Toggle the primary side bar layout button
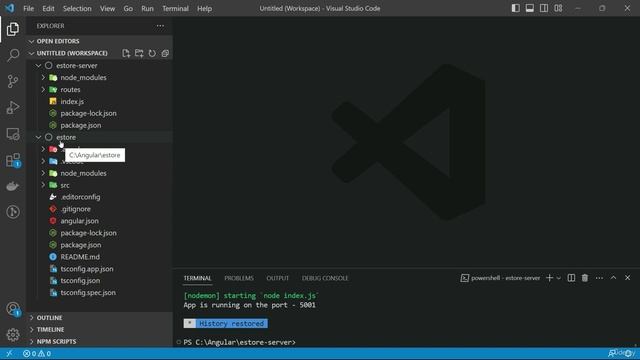 pyautogui.click(x=516, y=8)
